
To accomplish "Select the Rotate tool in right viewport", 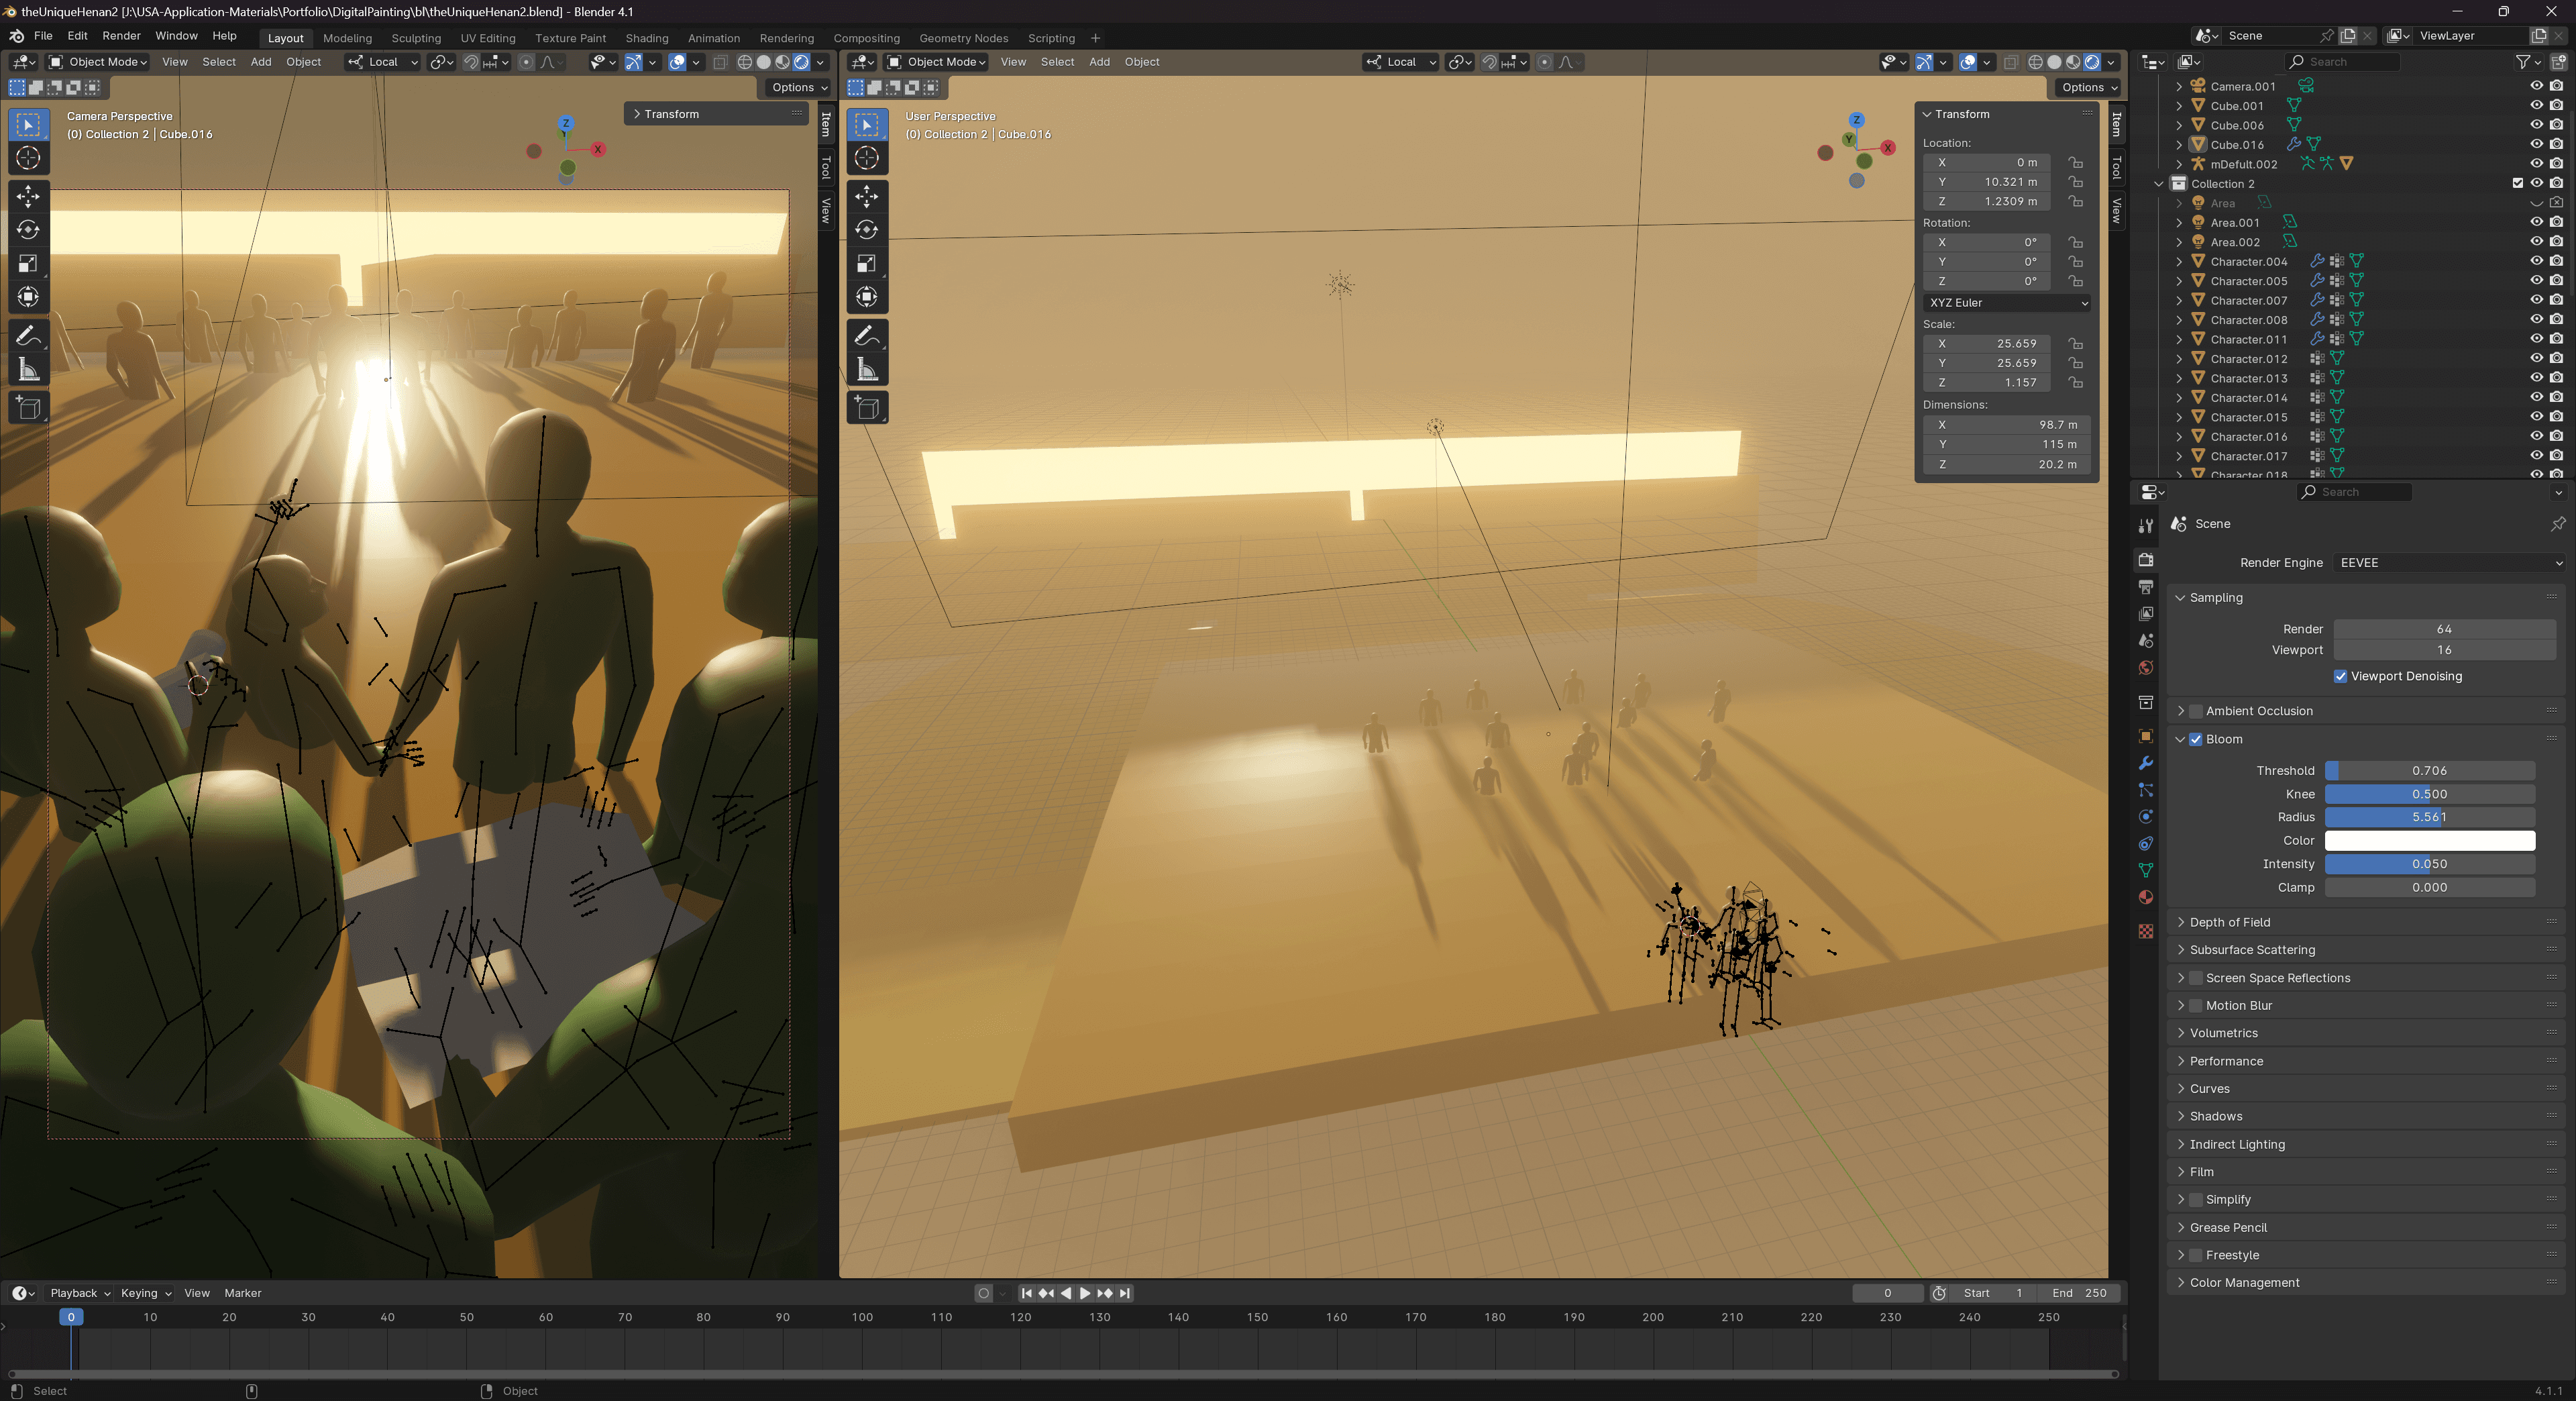I will coord(867,230).
